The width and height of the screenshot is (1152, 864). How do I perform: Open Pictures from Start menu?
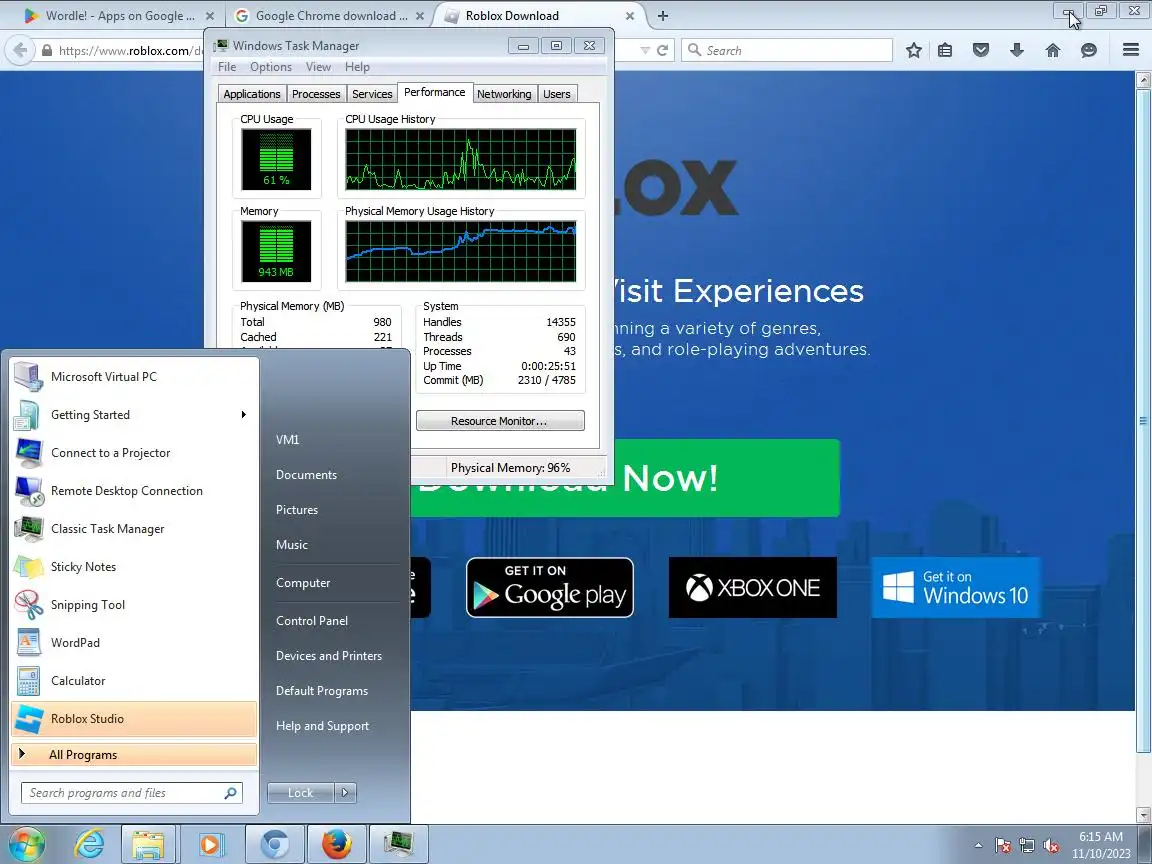point(297,510)
